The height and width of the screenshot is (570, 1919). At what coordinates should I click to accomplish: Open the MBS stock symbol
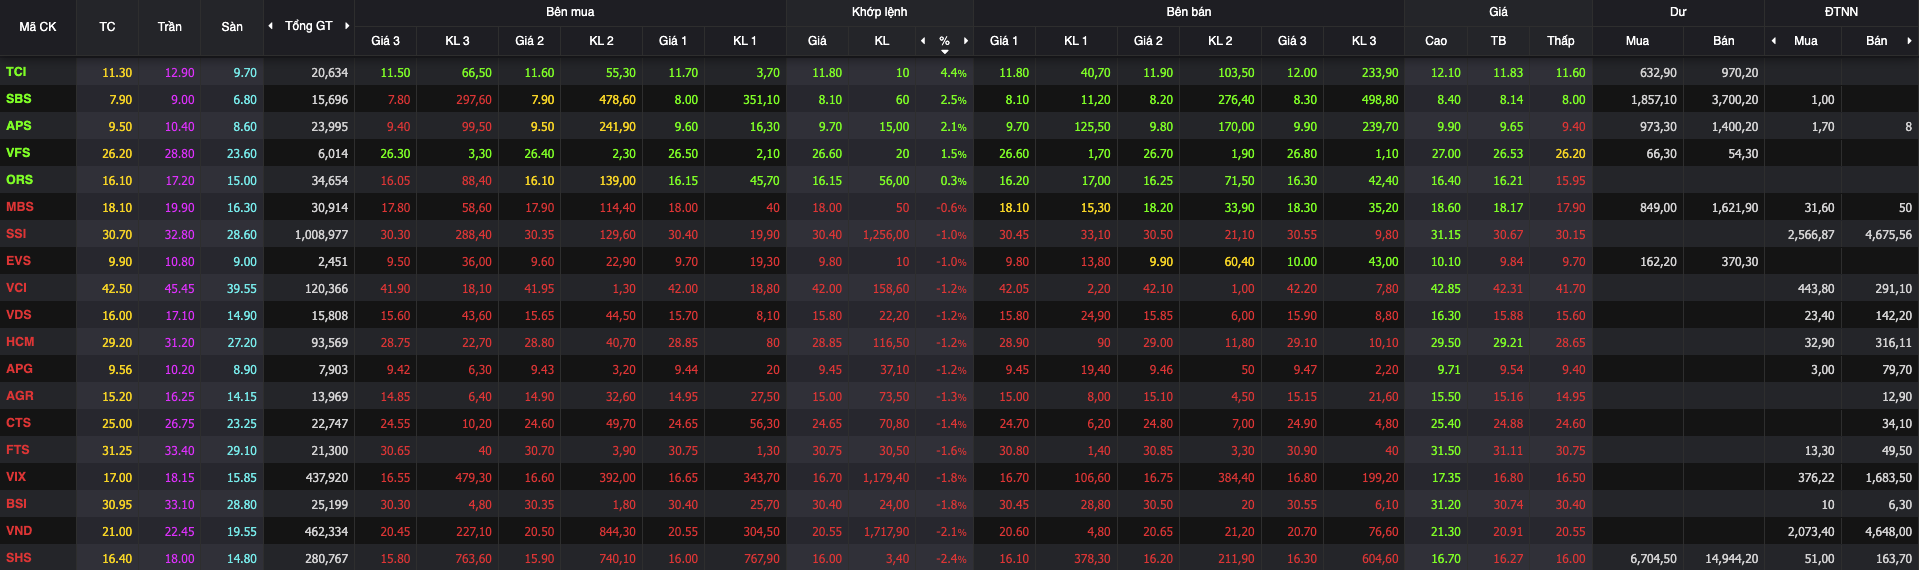19,207
